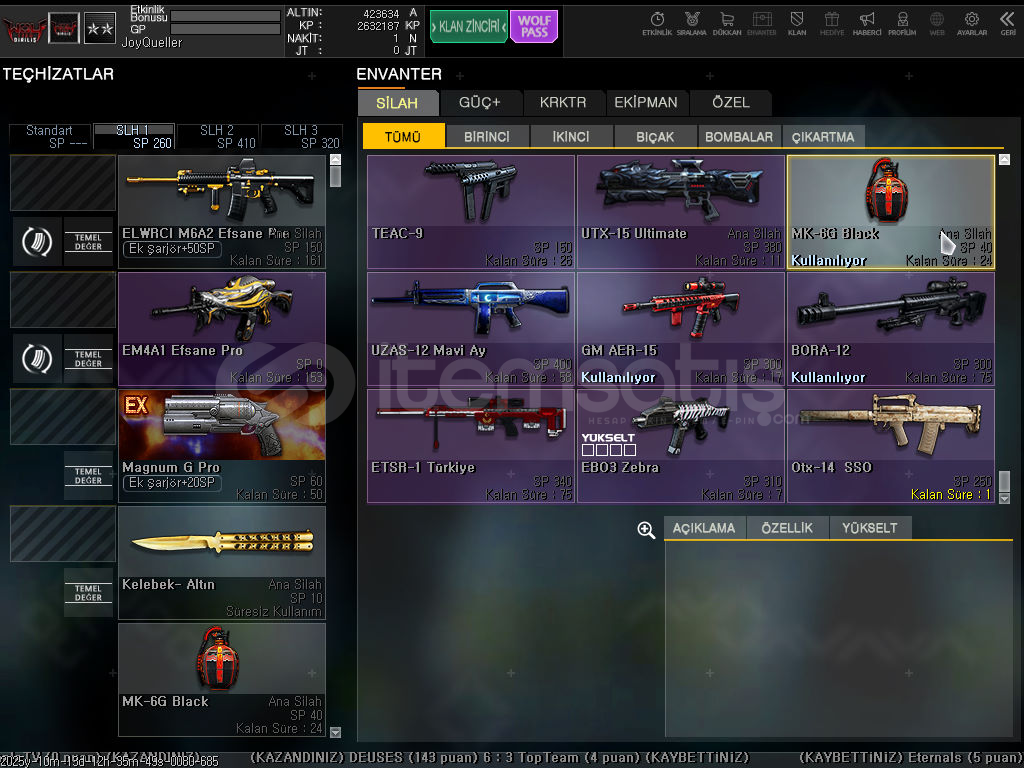Viewport: 1024px width, 768px height.
Task: Open the YÜKSELT upgrade tab
Action: (870, 528)
